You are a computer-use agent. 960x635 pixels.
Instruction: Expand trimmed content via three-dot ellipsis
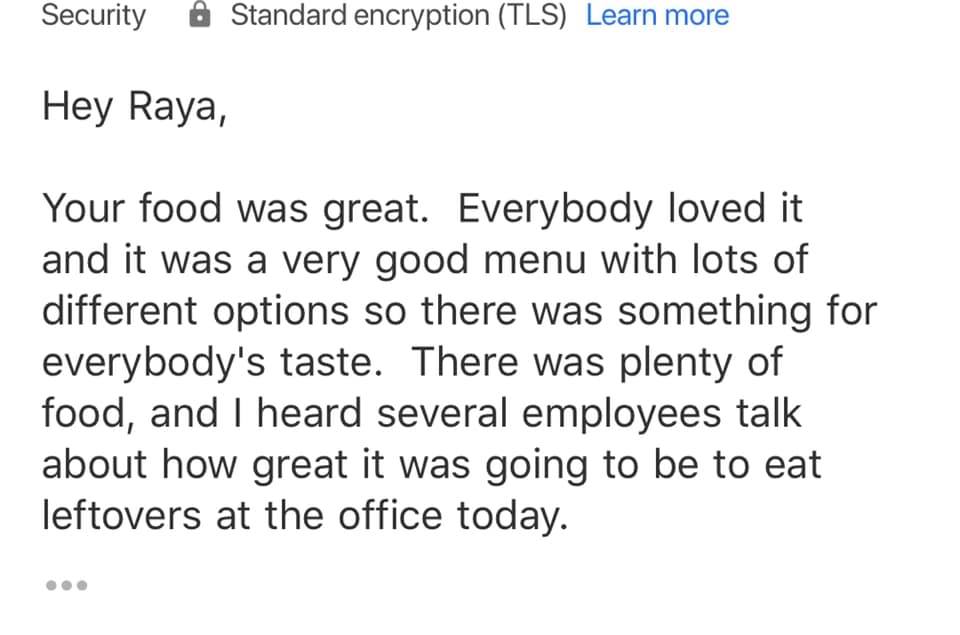[67, 585]
